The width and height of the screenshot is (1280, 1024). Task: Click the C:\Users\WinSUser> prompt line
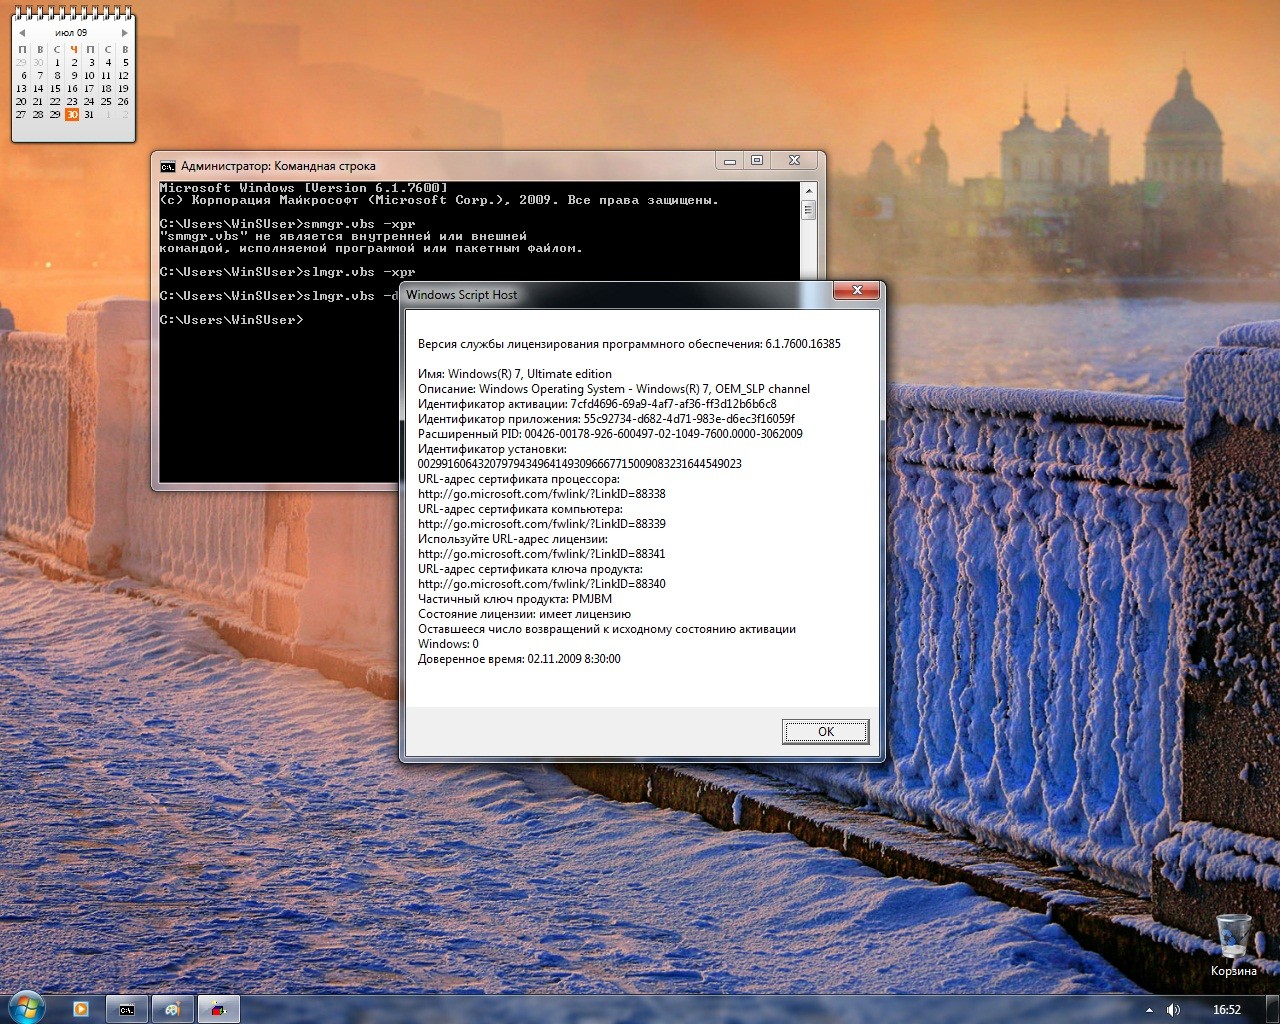tap(231, 320)
